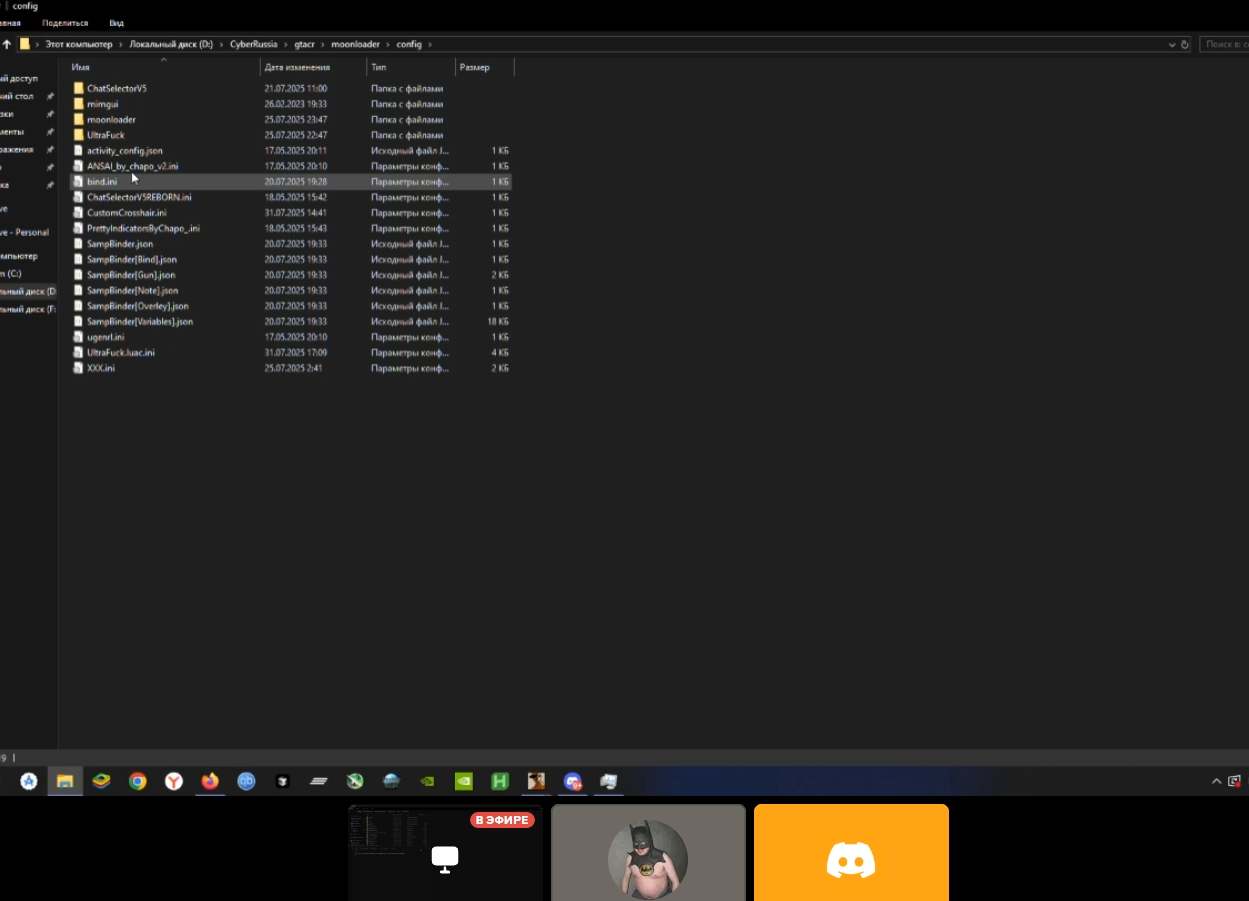Open Discord from the taskbar
The image size is (1249, 901).
point(572,781)
